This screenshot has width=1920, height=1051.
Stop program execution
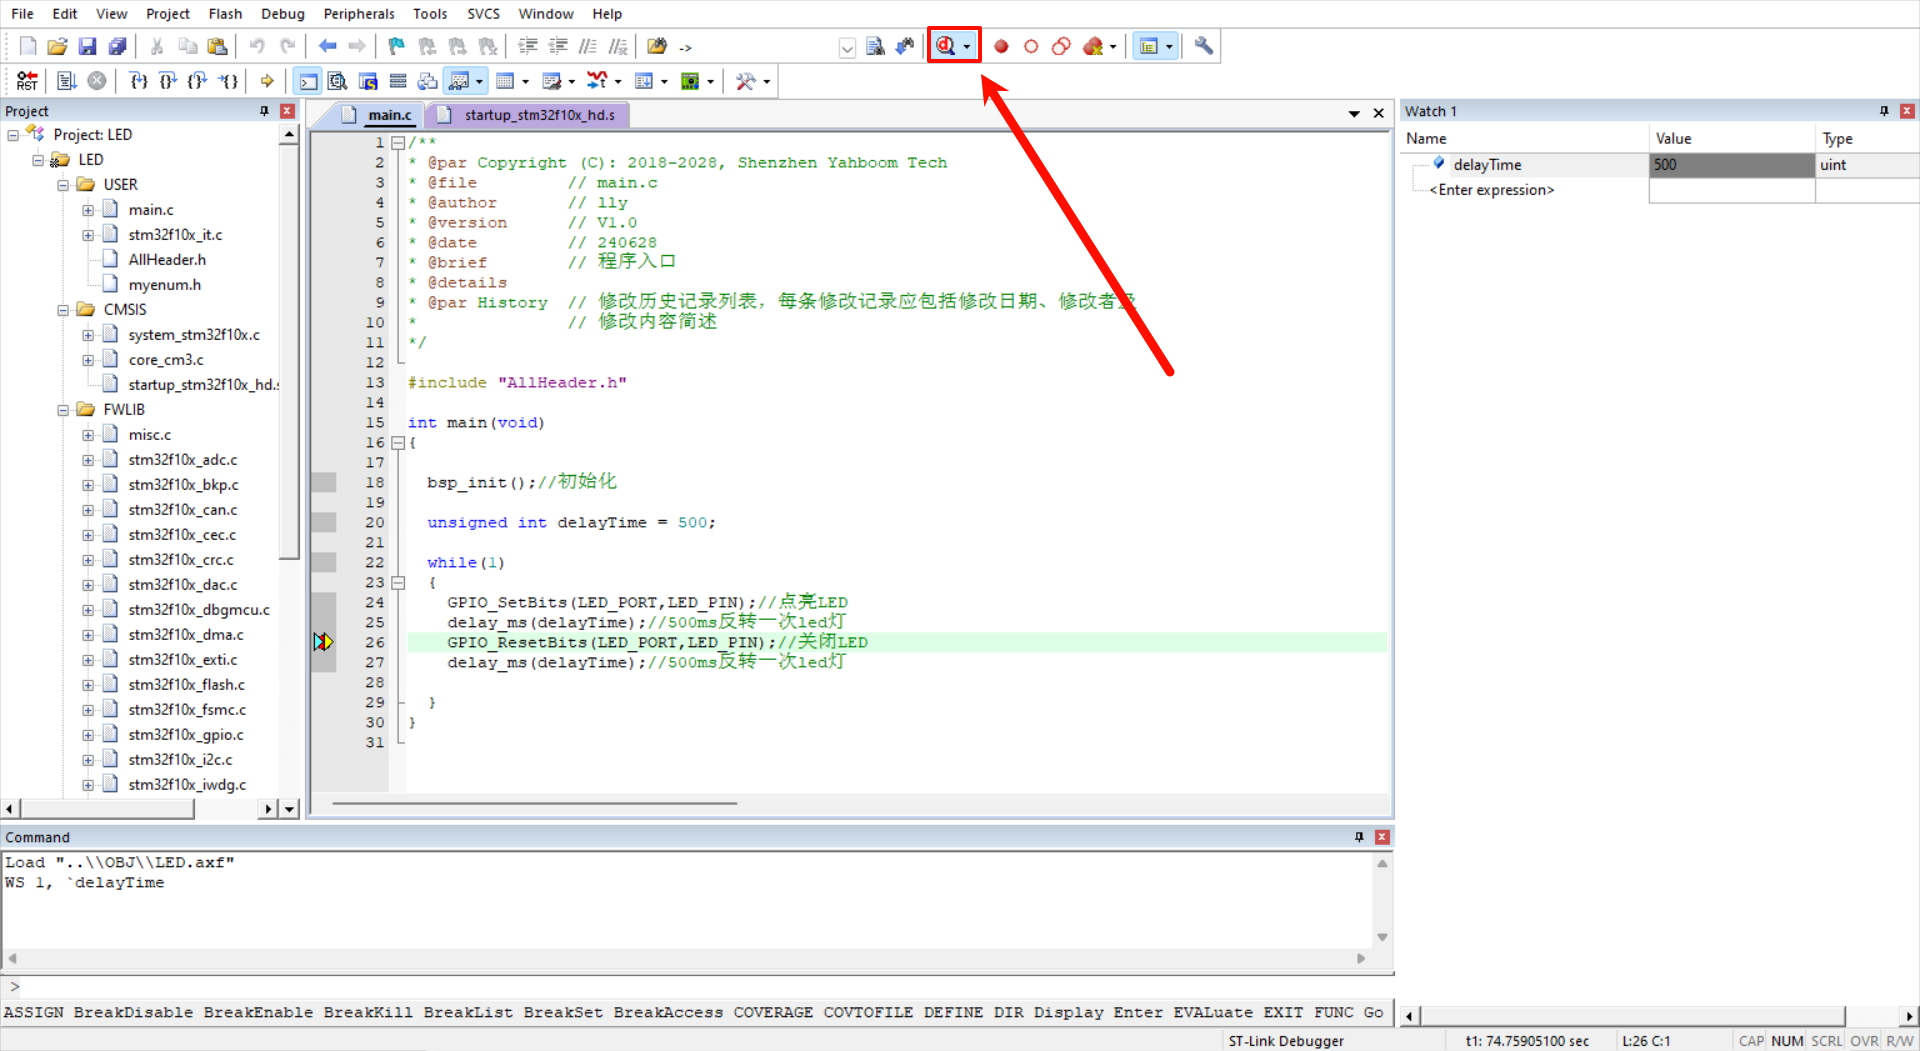click(97, 81)
